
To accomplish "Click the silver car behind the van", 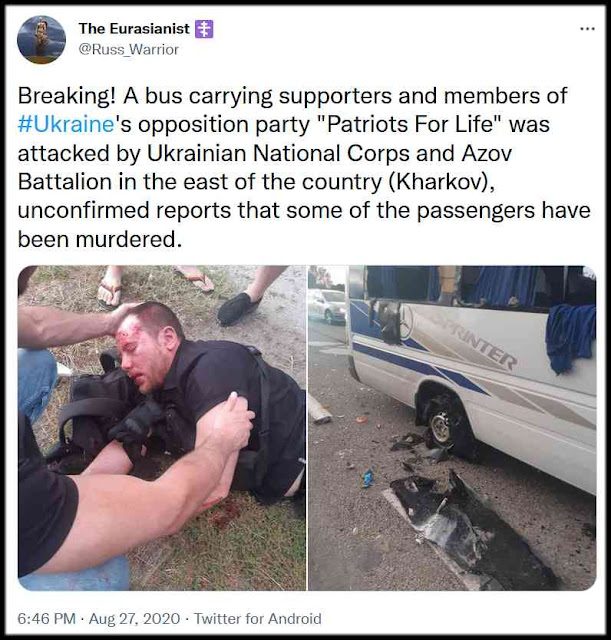I will [x=327, y=305].
